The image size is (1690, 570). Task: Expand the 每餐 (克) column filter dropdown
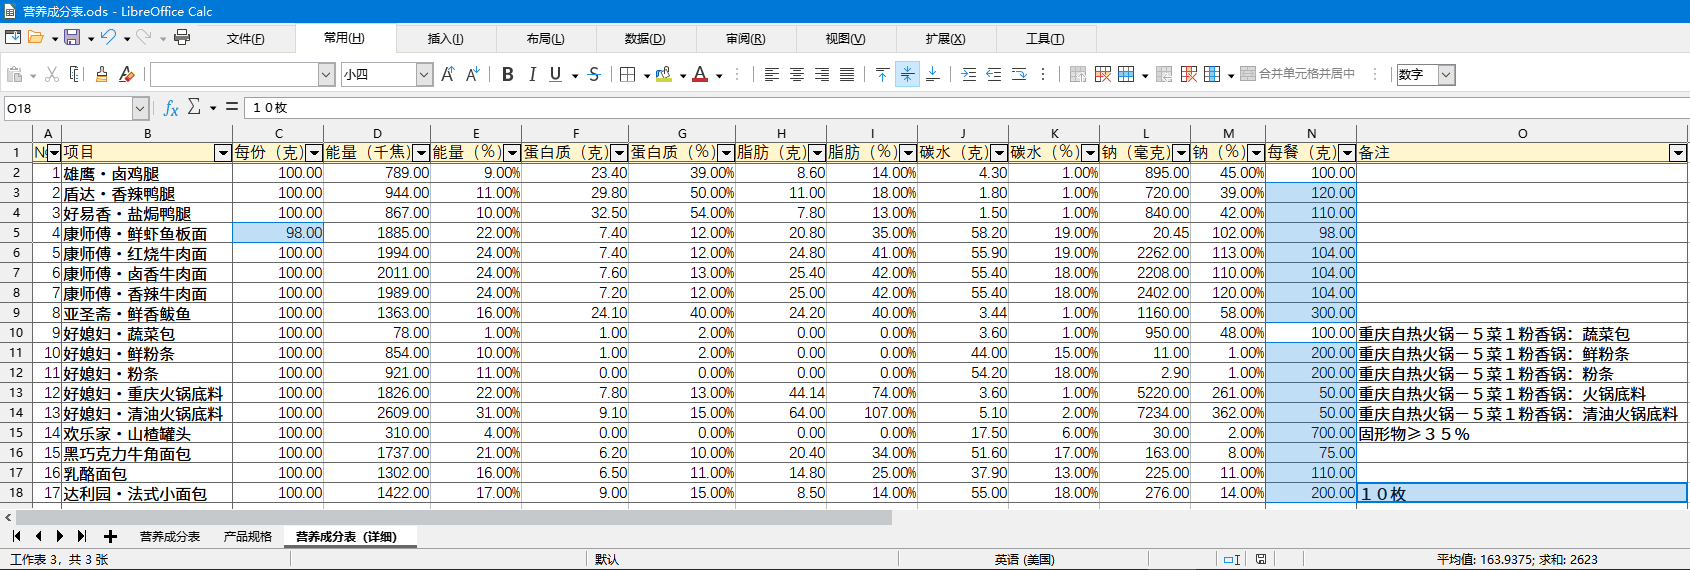point(1347,153)
